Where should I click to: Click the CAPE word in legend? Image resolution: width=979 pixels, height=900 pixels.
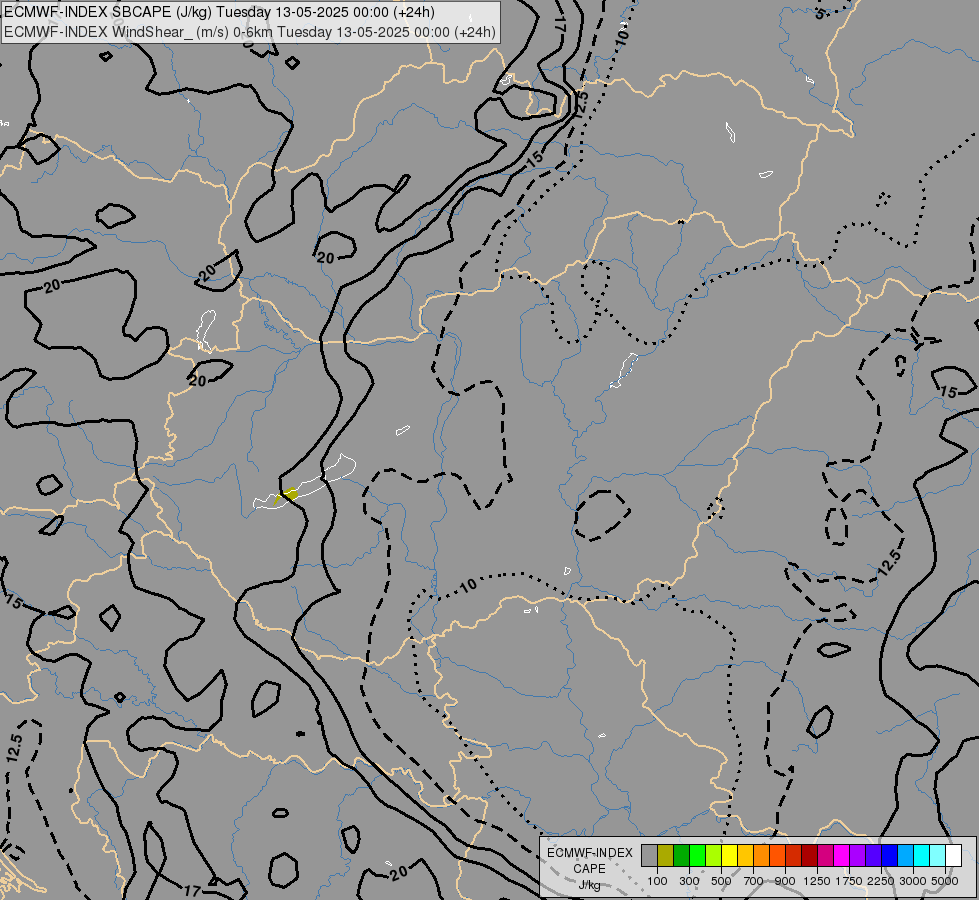pos(589,869)
